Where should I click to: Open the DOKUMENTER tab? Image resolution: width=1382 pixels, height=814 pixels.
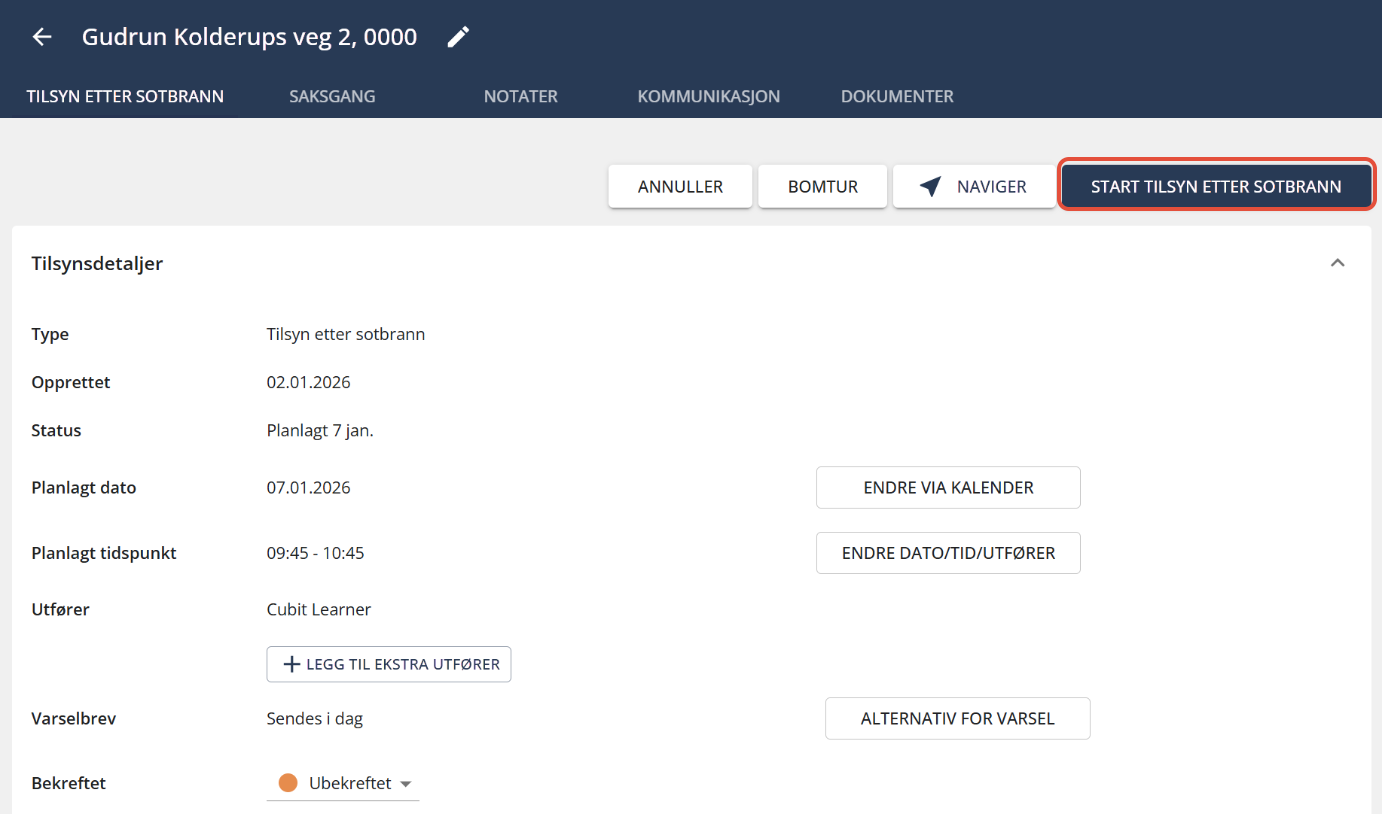(897, 97)
